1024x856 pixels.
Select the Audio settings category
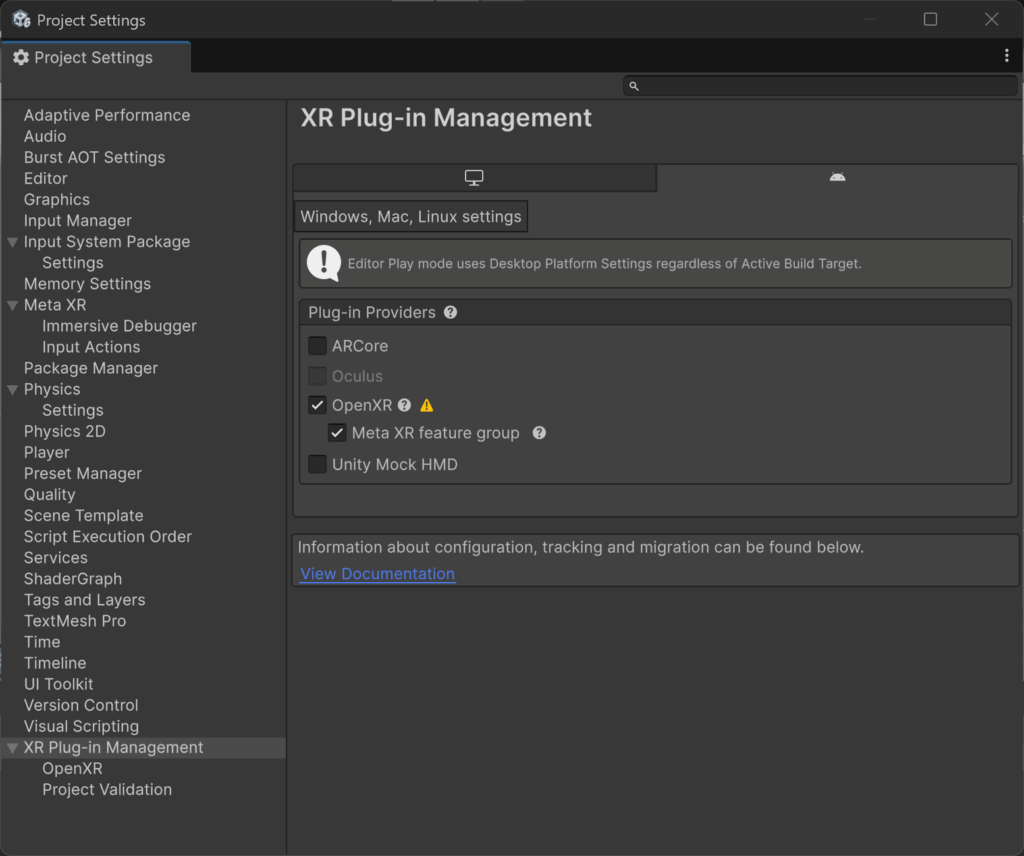coord(45,136)
